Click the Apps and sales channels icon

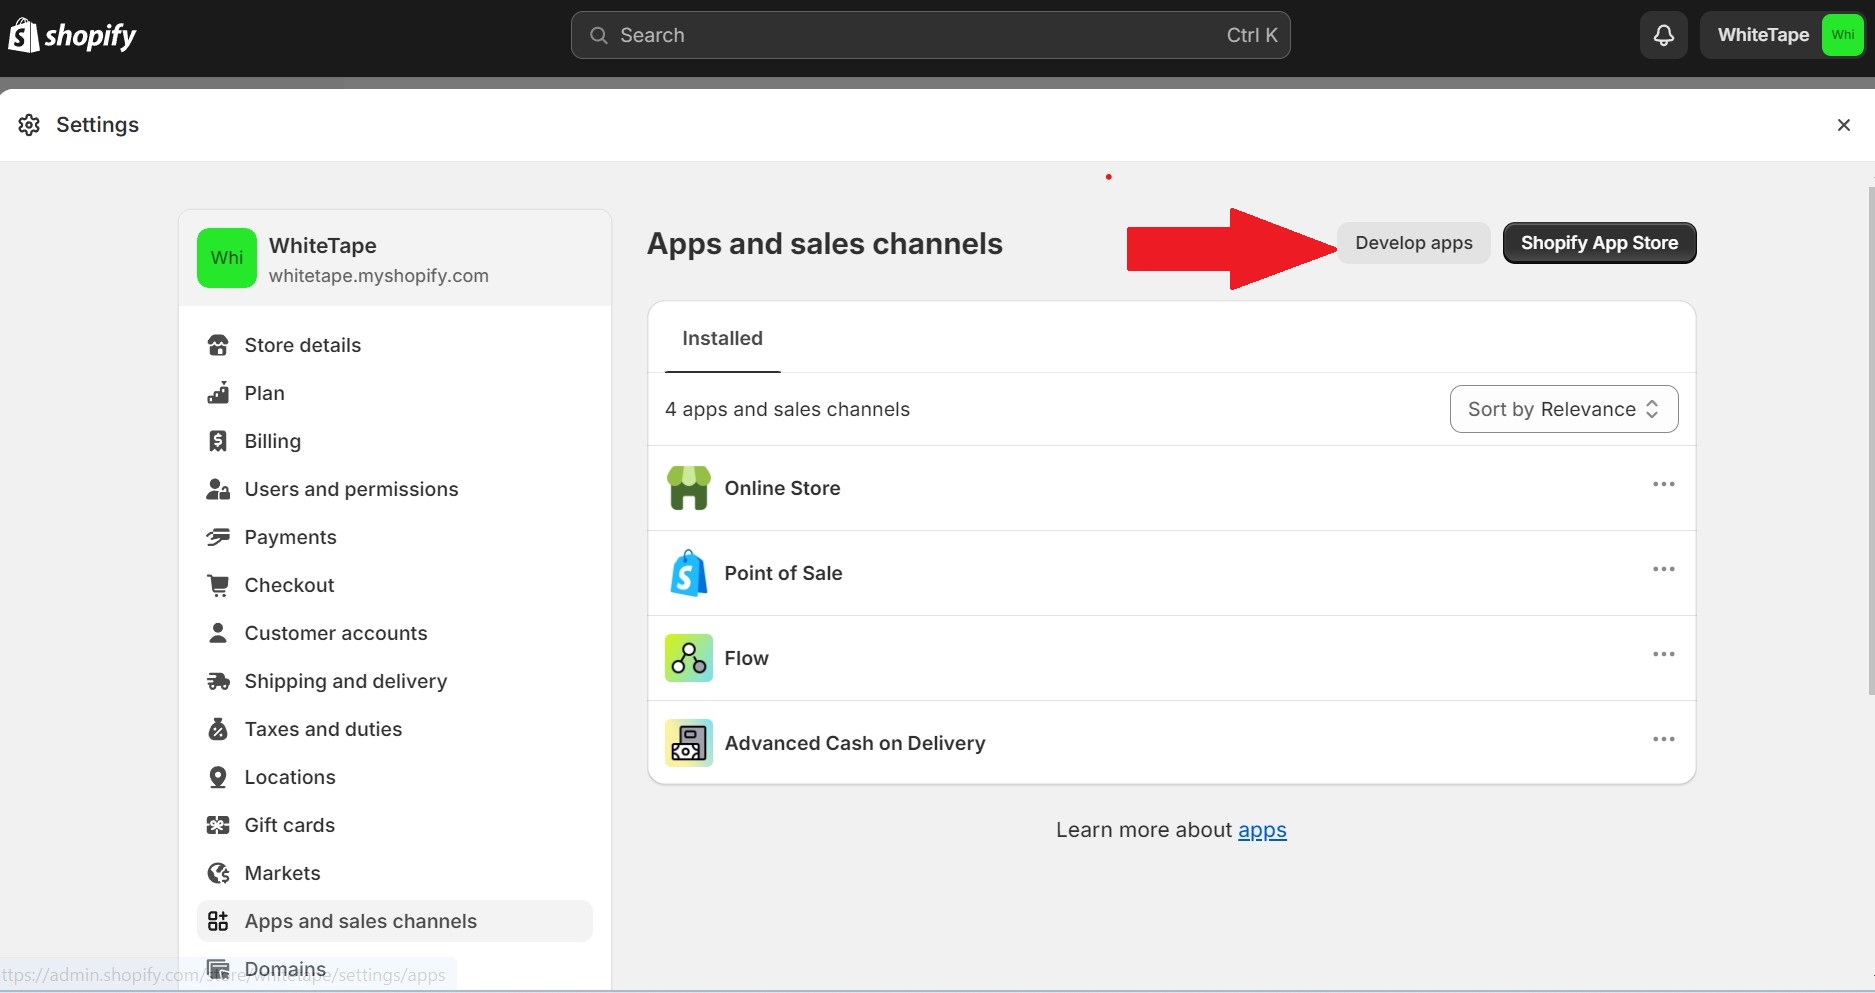click(218, 921)
